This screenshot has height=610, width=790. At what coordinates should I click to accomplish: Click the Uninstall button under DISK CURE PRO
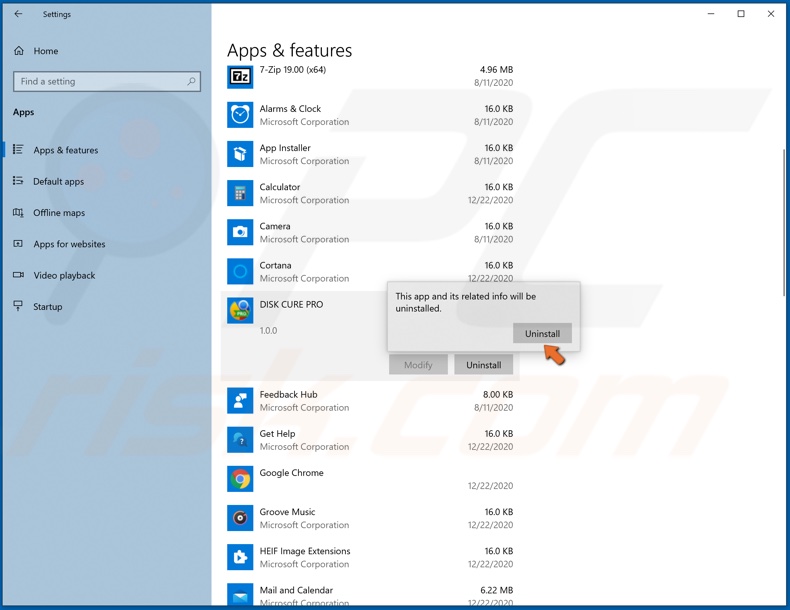click(484, 365)
